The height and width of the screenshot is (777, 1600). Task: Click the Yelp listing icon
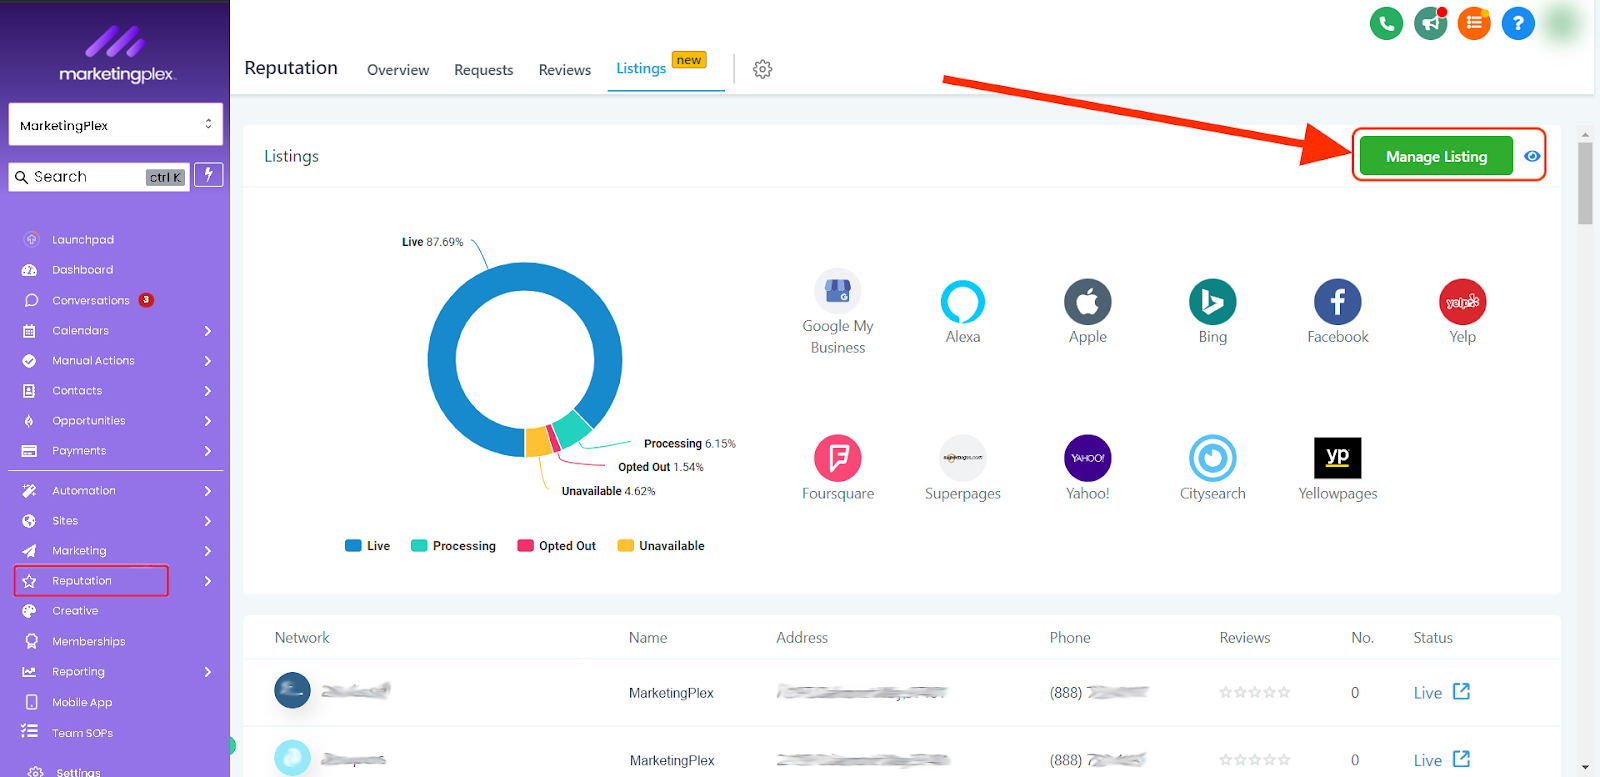coord(1463,302)
